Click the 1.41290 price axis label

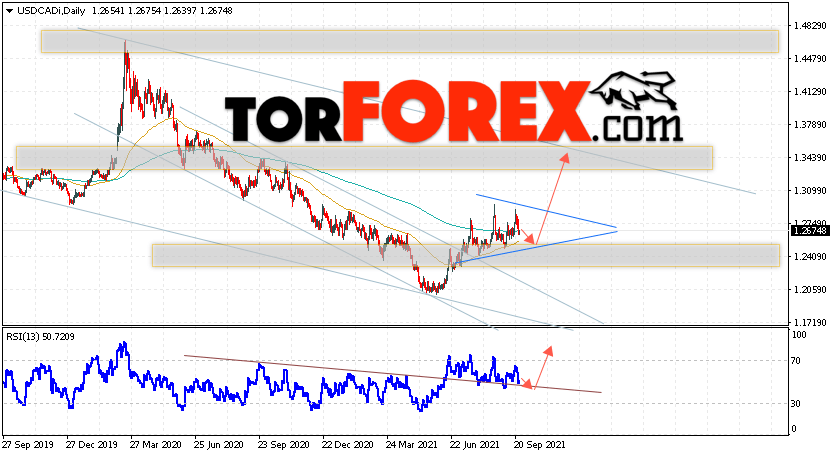pos(810,92)
